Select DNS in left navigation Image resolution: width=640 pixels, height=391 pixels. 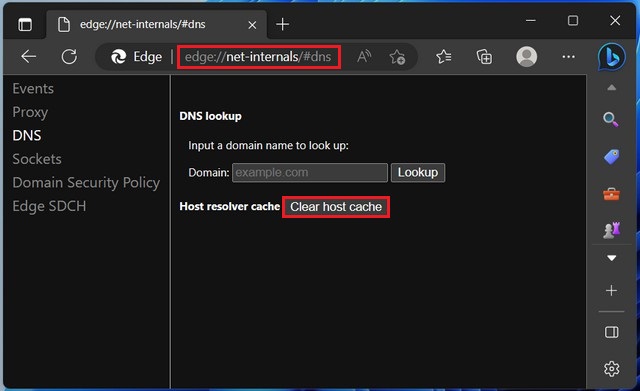tap(27, 136)
